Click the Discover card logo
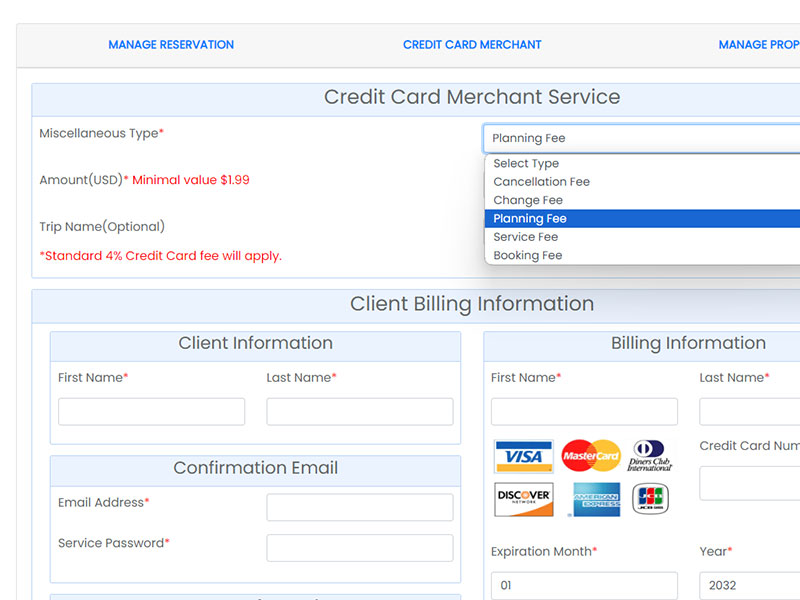Screen dimensions: 800x600 523,499
